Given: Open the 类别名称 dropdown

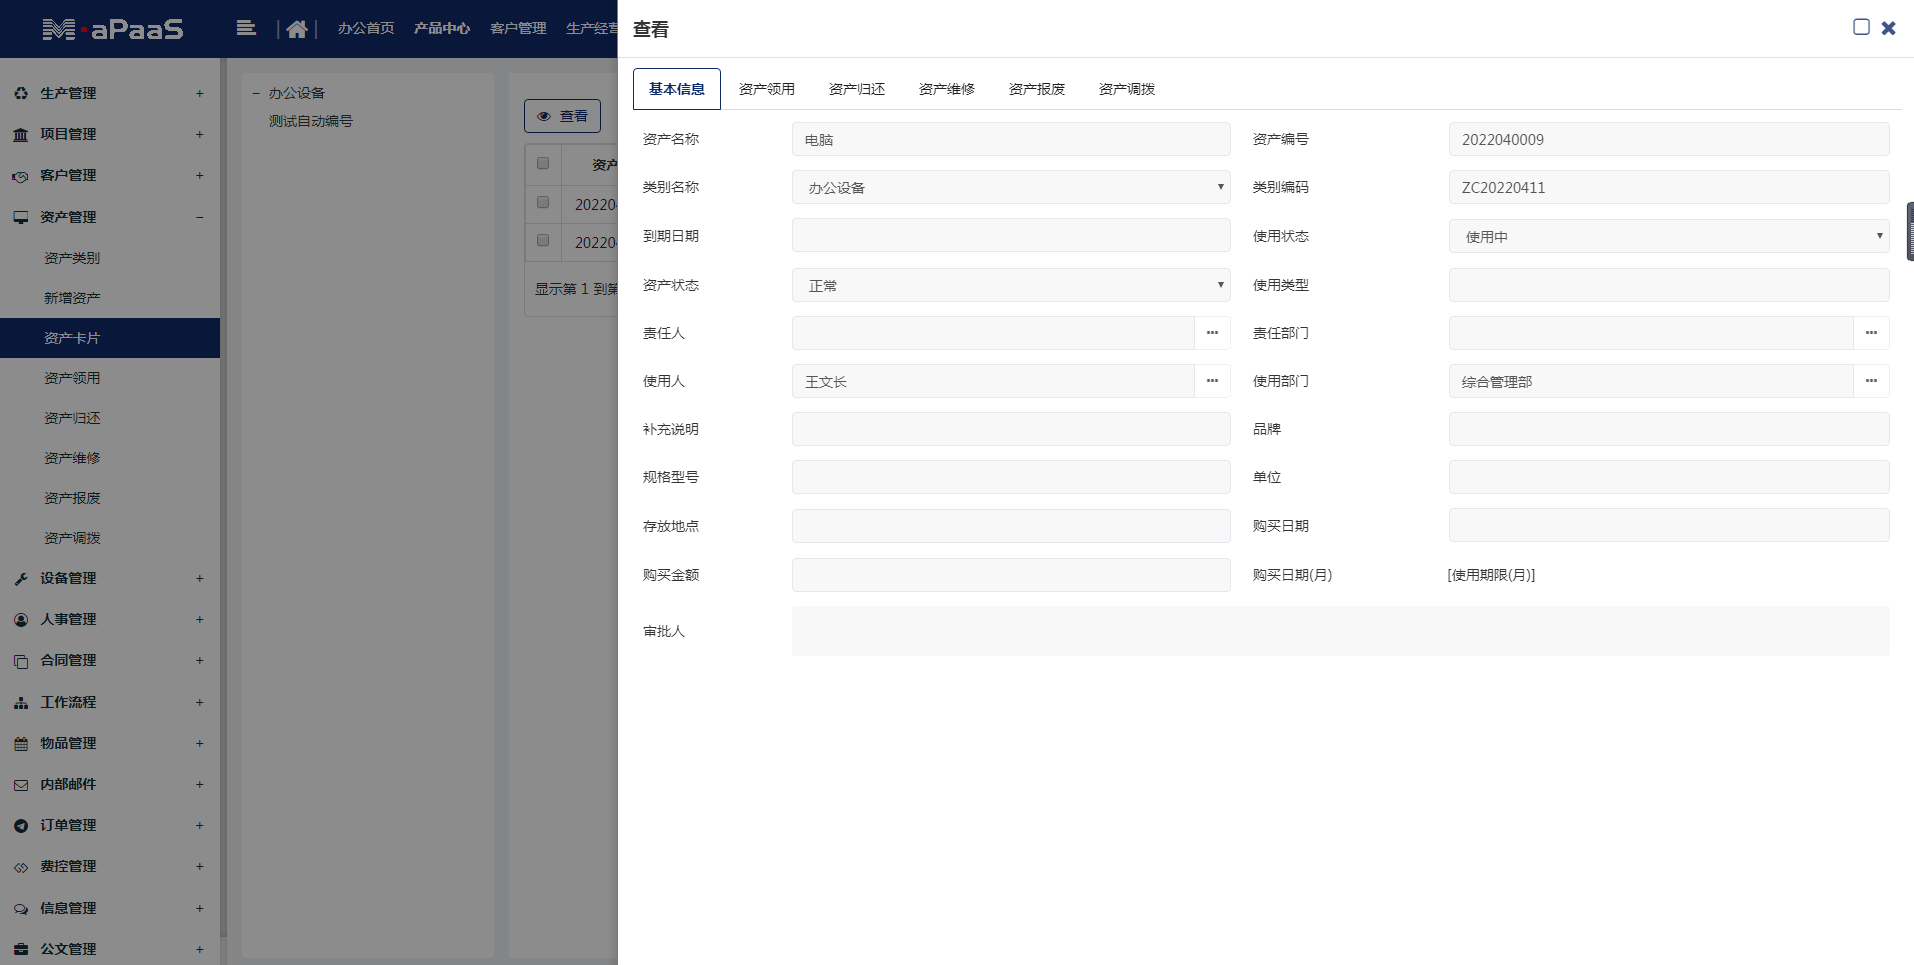Looking at the screenshot, I should coord(1011,187).
